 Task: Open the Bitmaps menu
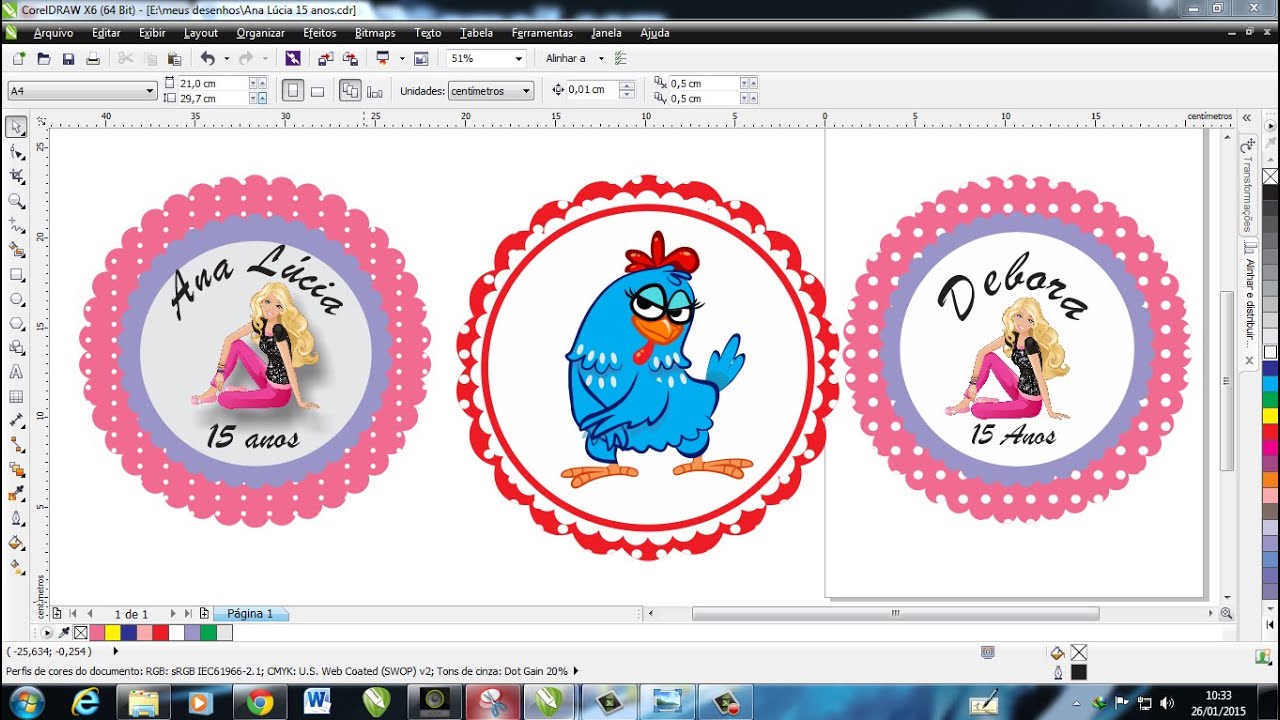tap(375, 33)
